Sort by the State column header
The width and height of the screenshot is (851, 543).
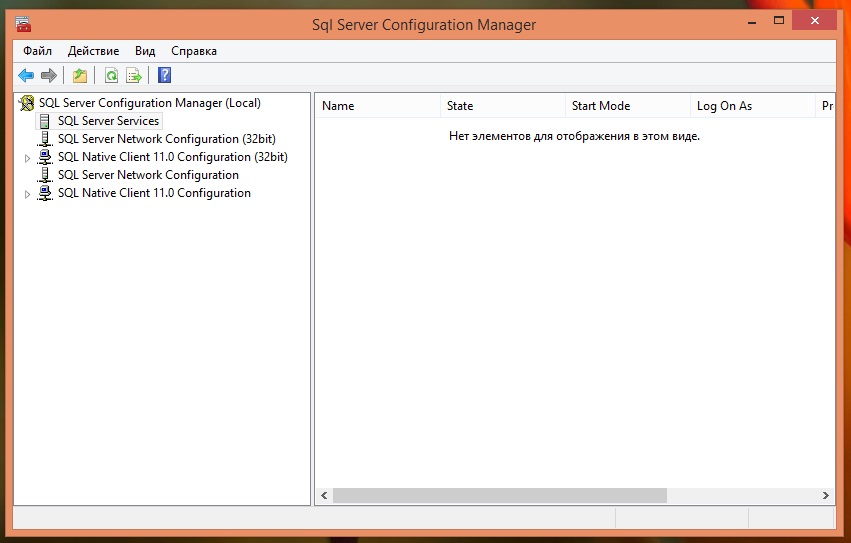click(x=503, y=106)
